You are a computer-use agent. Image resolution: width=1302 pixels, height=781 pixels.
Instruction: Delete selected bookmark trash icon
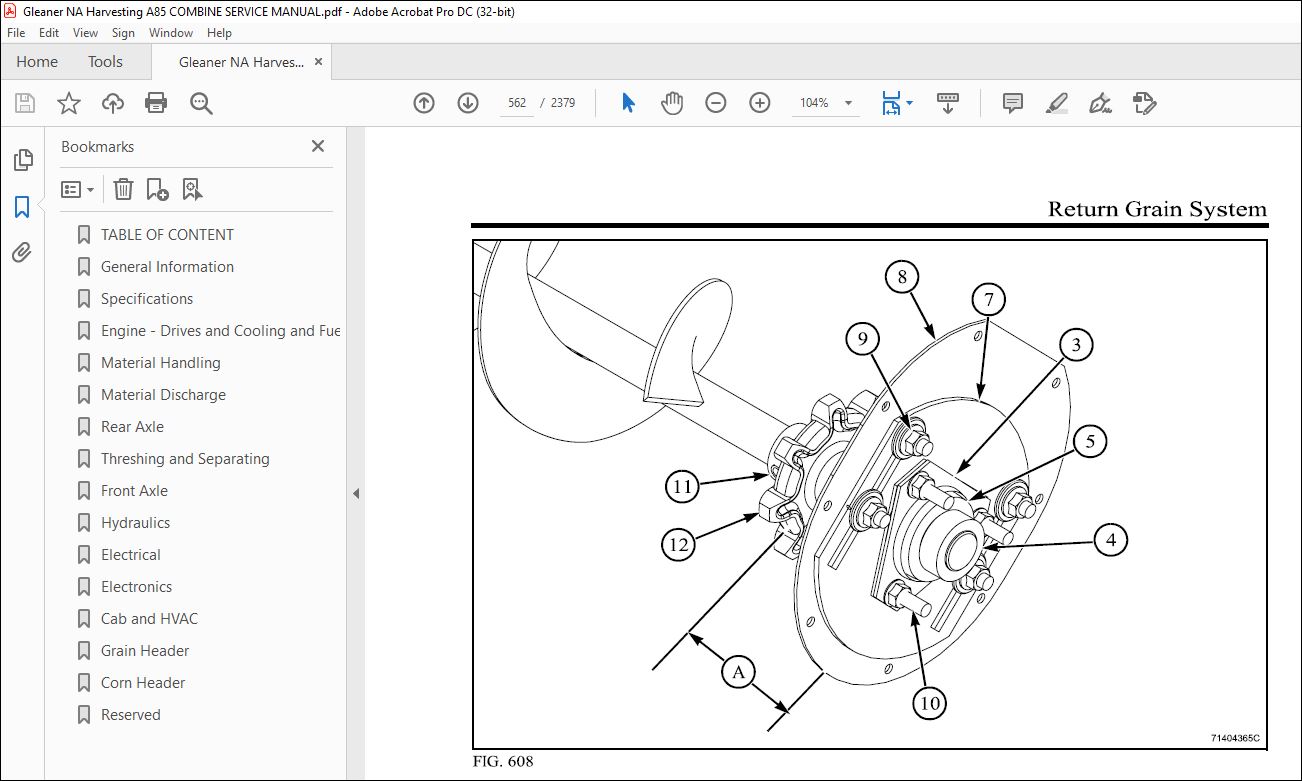(123, 189)
